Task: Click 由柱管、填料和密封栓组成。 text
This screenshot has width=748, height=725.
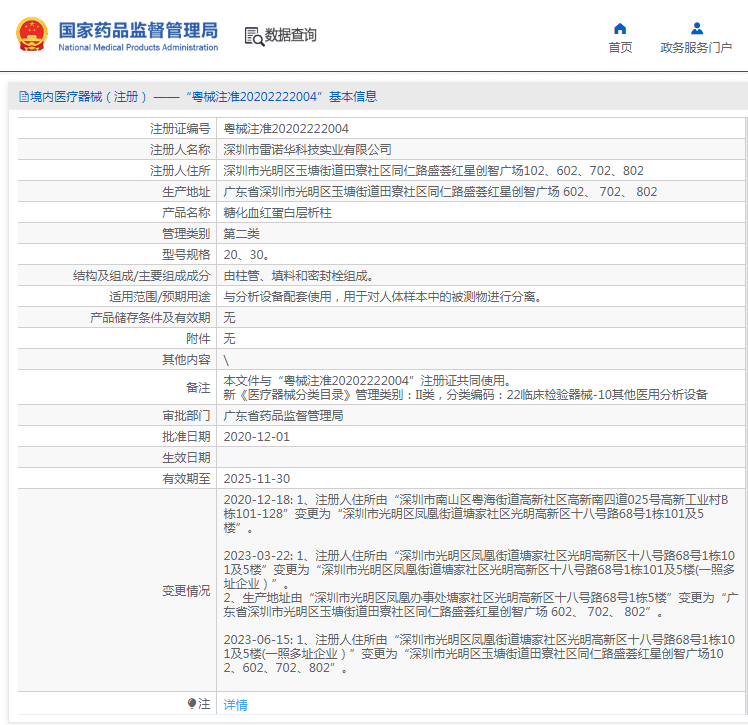Action: point(299,276)
